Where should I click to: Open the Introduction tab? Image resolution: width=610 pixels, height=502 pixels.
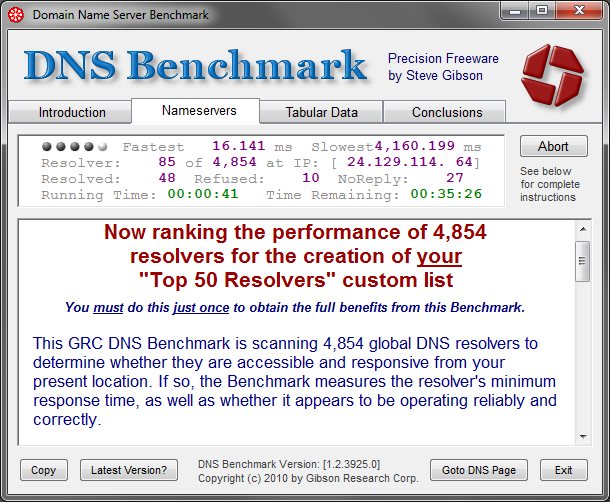[x=70, y=112]
